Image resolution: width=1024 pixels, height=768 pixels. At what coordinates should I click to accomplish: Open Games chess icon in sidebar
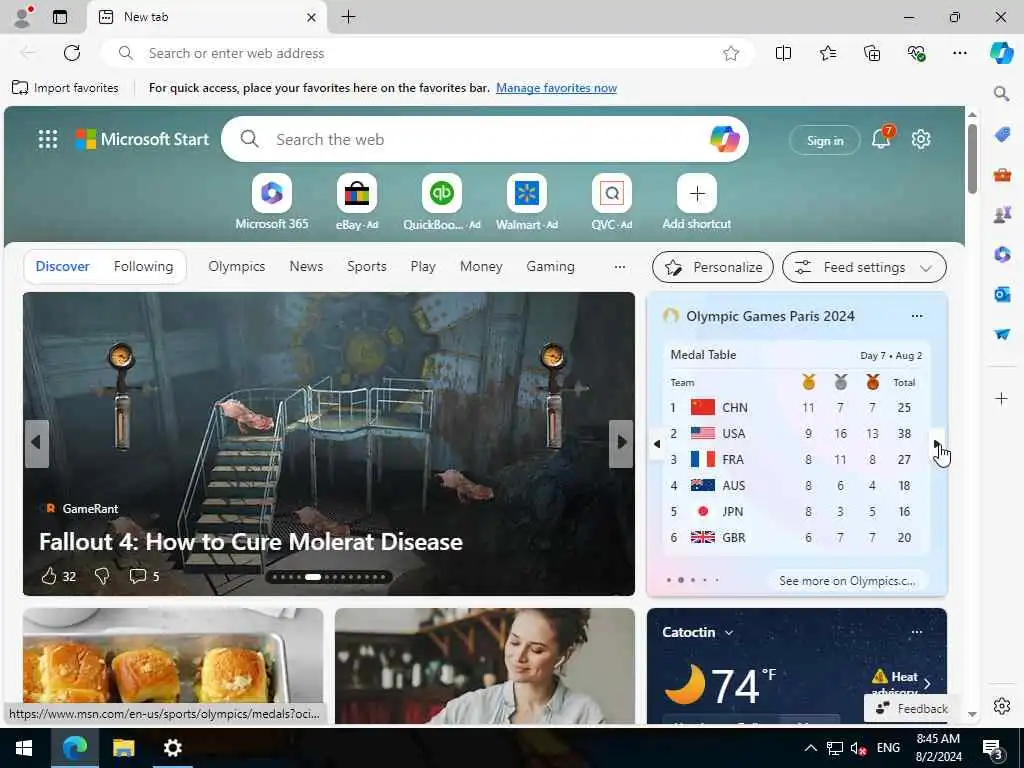[x=1002, y=214]
